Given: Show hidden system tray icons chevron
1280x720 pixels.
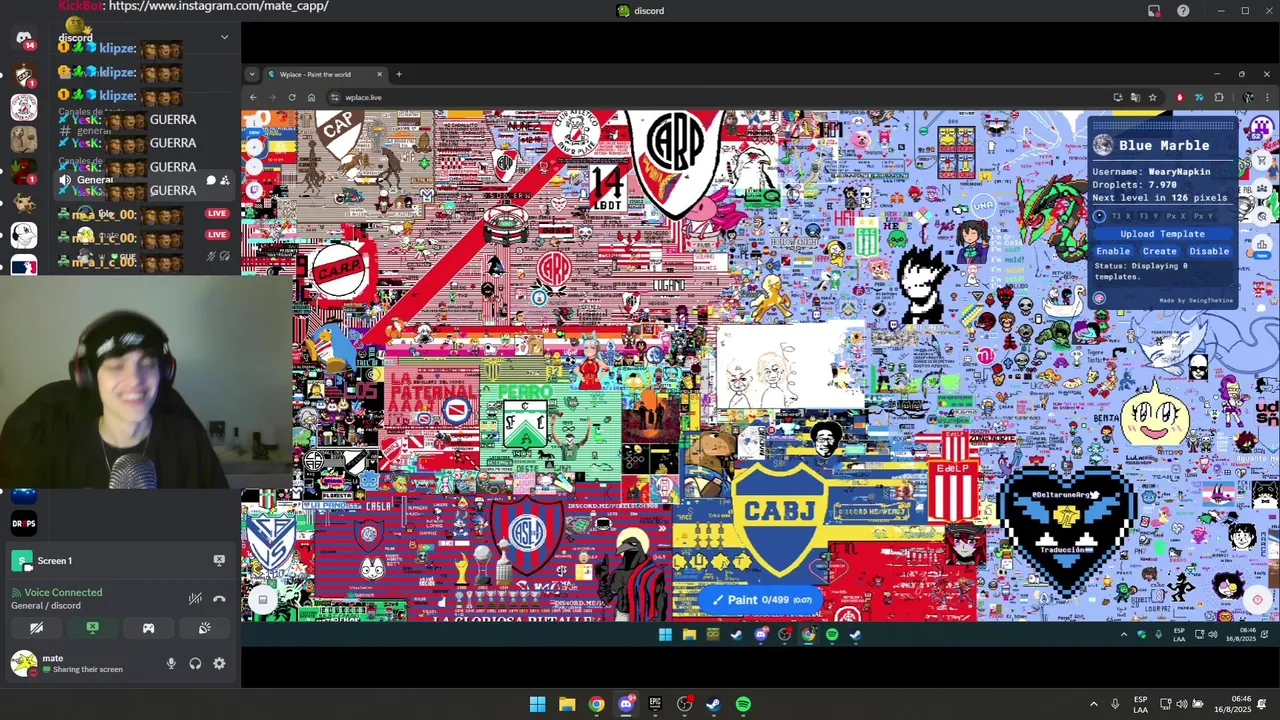Looking at the screenshot, I should 1093,704.
